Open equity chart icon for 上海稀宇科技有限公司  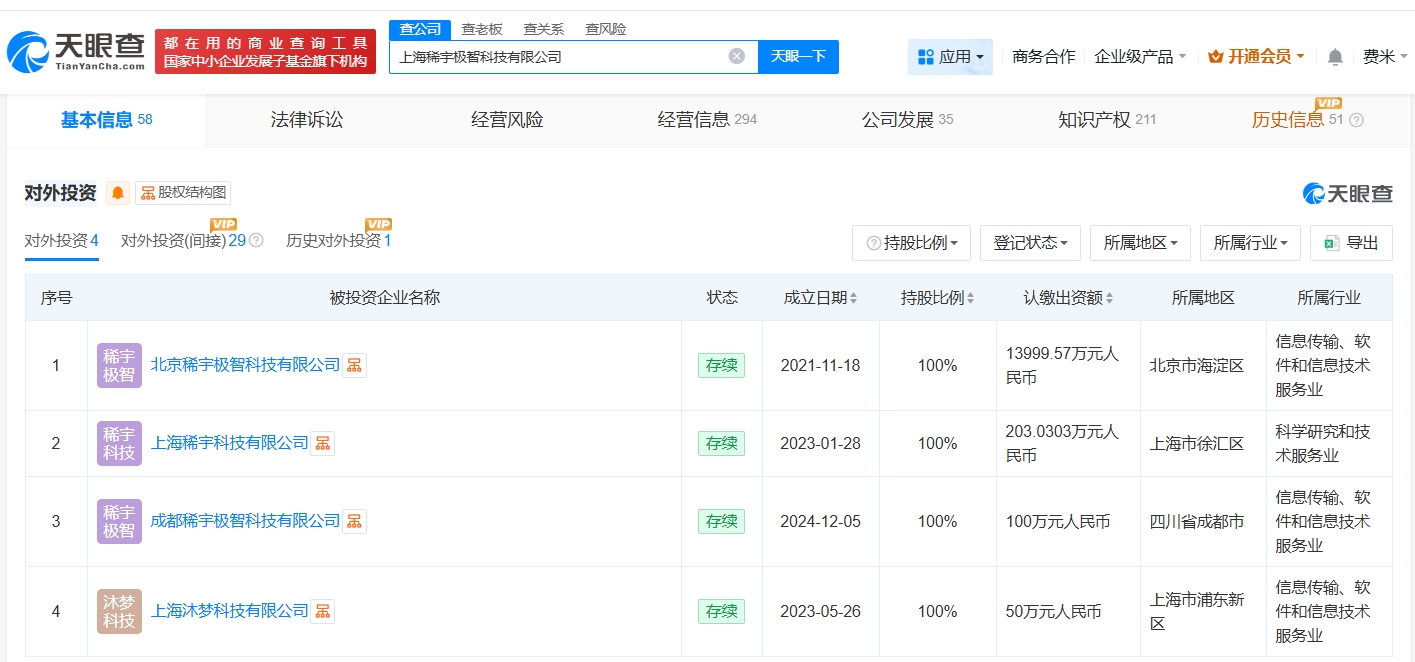click(322, 444)
